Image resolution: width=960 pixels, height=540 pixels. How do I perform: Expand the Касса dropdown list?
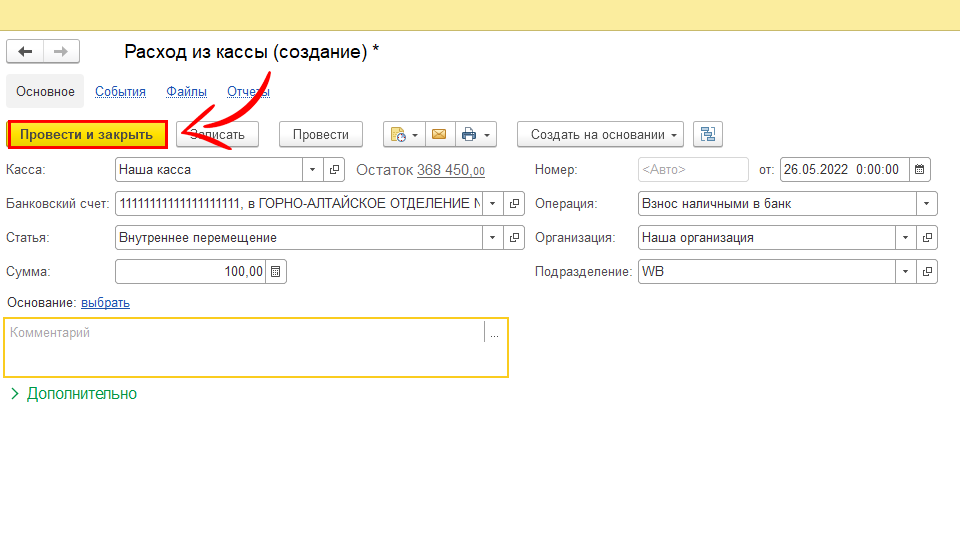[x=312, y=170]
